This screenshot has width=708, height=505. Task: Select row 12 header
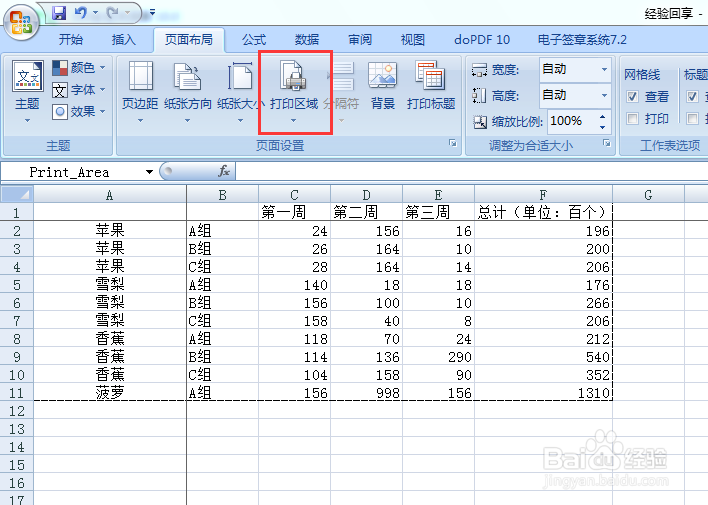(17, 411)
